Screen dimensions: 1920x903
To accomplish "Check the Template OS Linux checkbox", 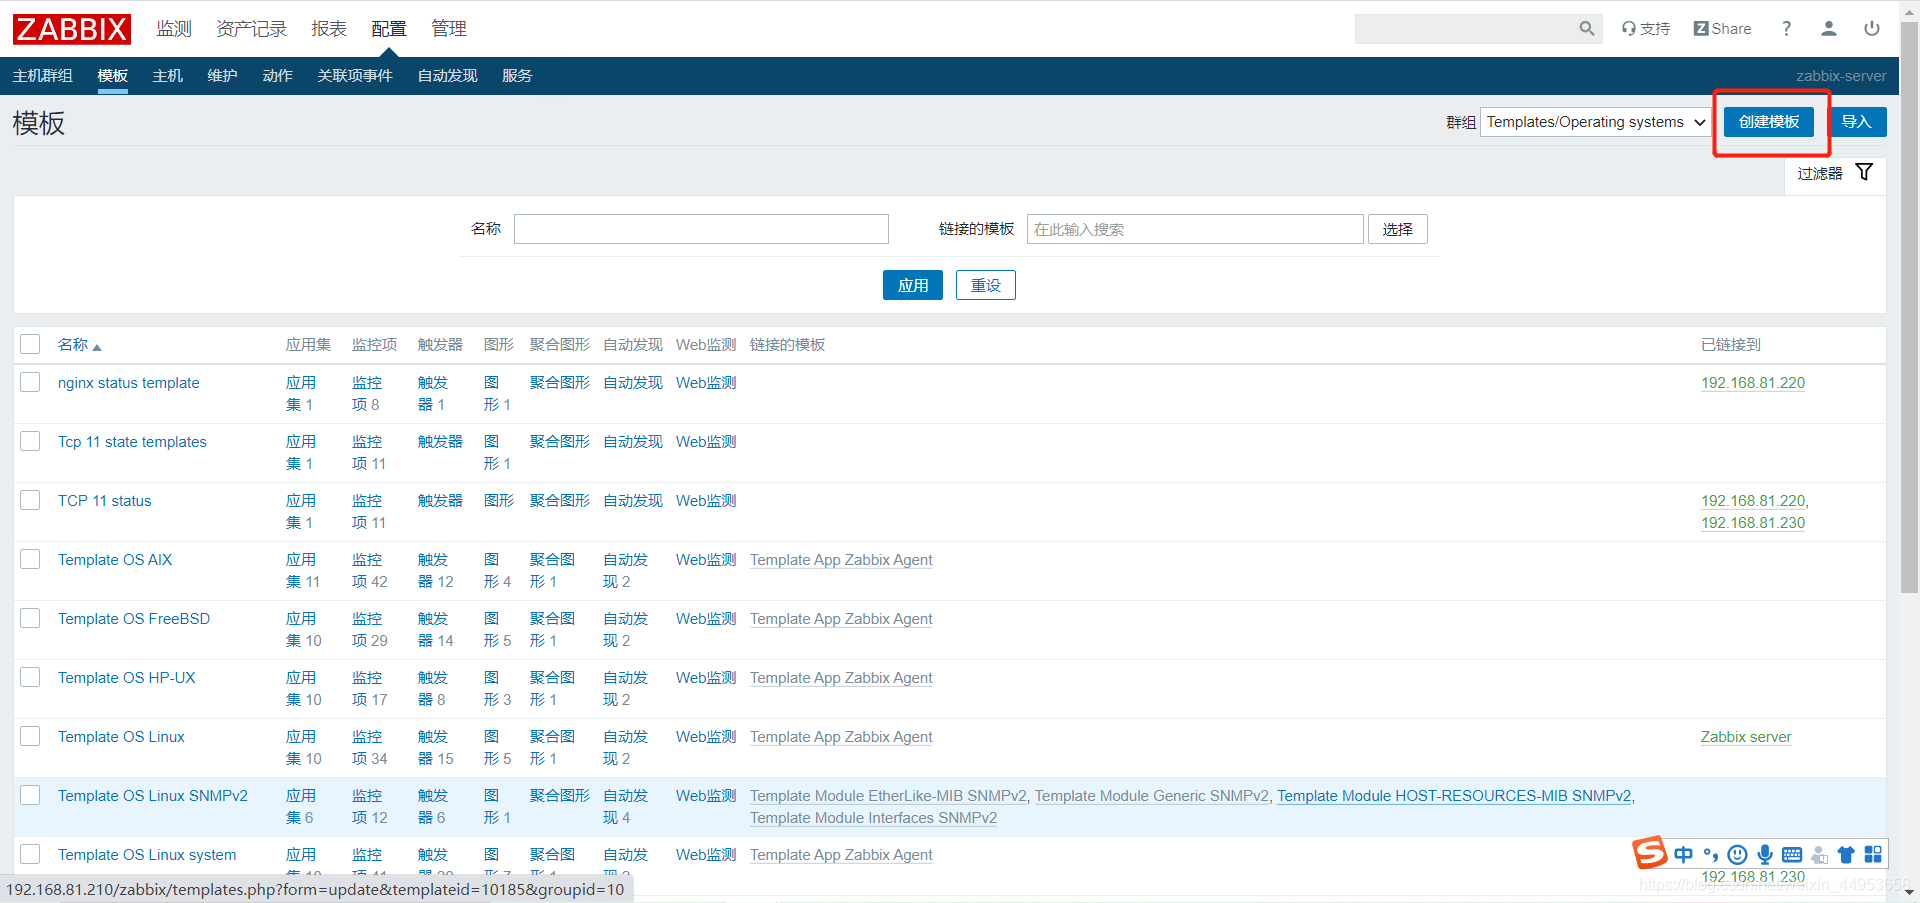I will (30, 736).
